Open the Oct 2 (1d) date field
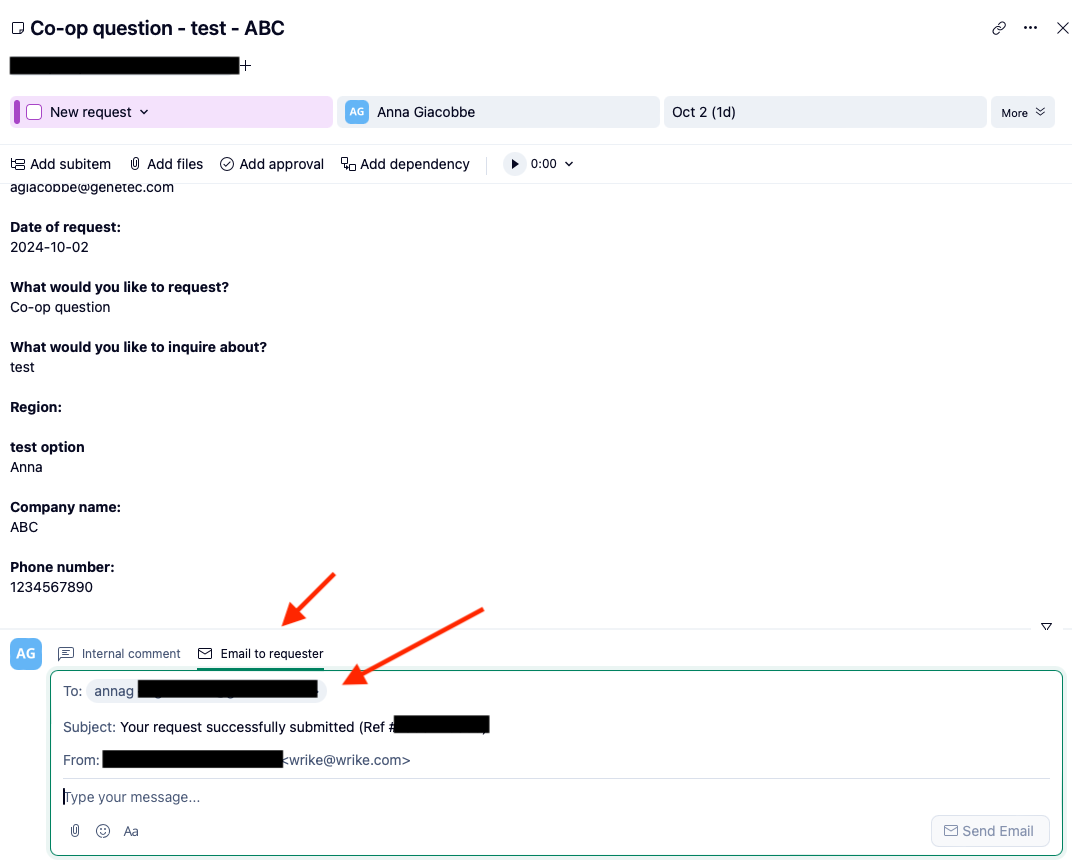Screen dimensions: 1072x863 (x=825, y=112)
